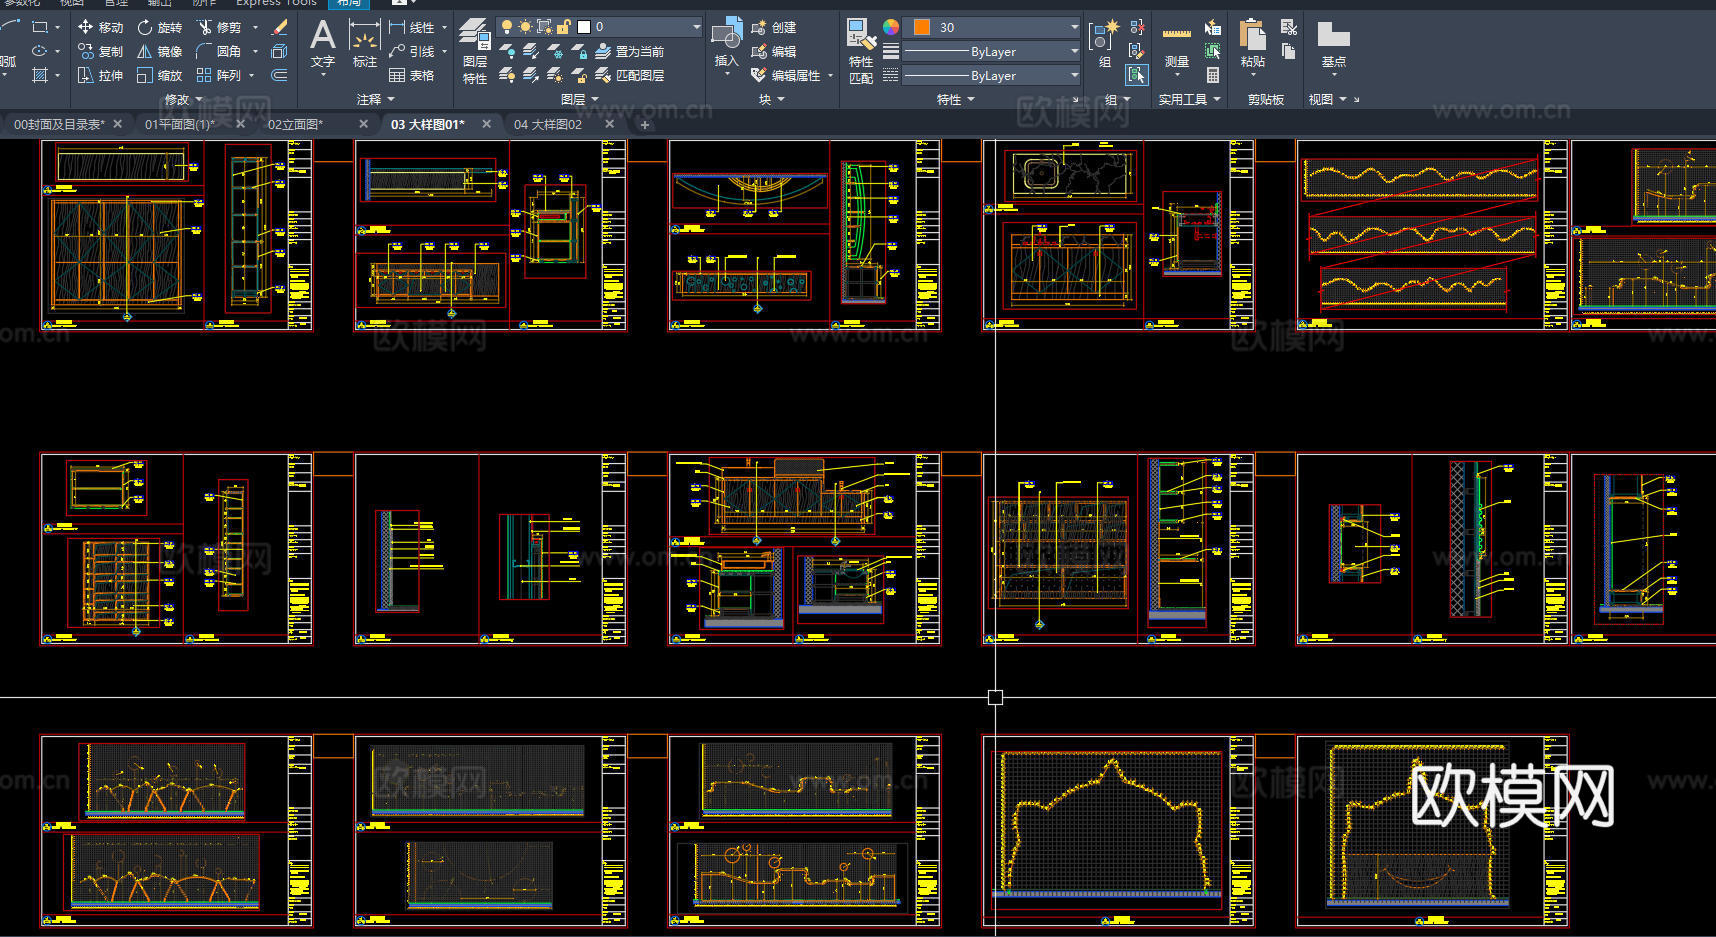Open the Trim (修剪) dropdown arrow
The image size is (1716, 937).
pos(255,27)
